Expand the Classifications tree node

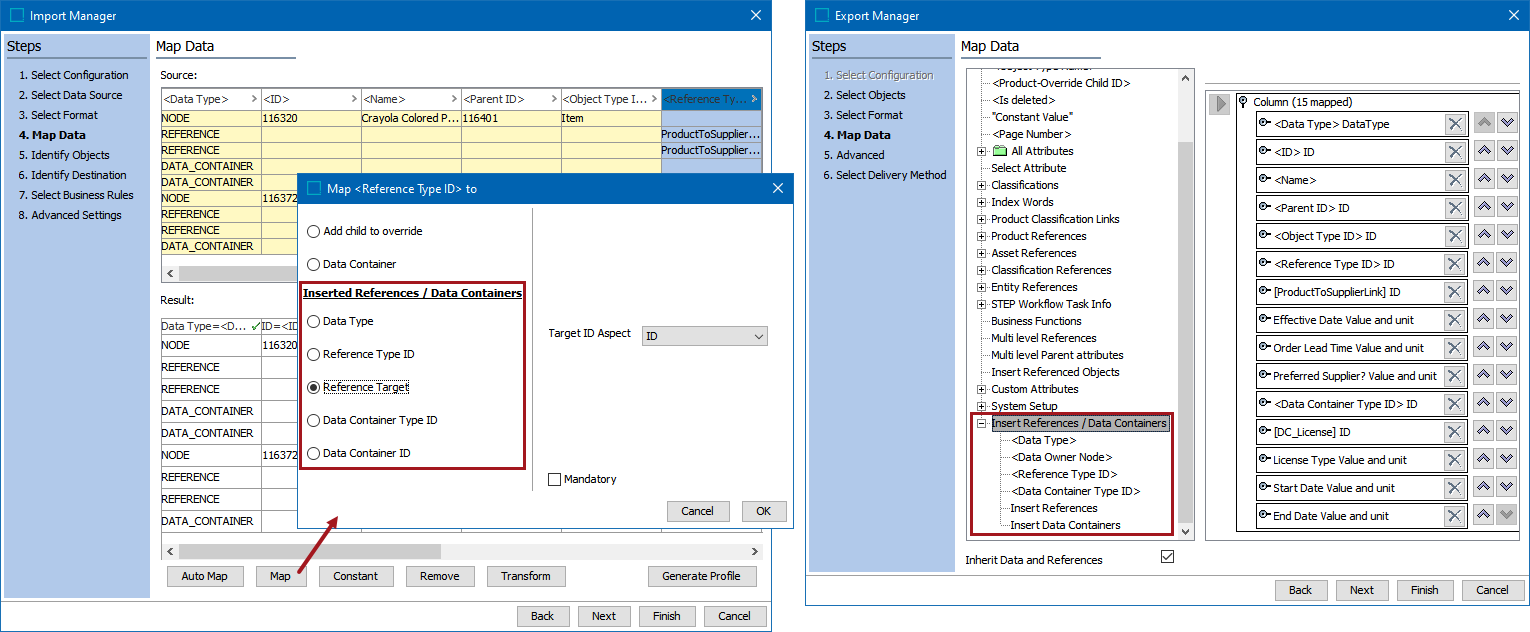click(x=982, y=185)
